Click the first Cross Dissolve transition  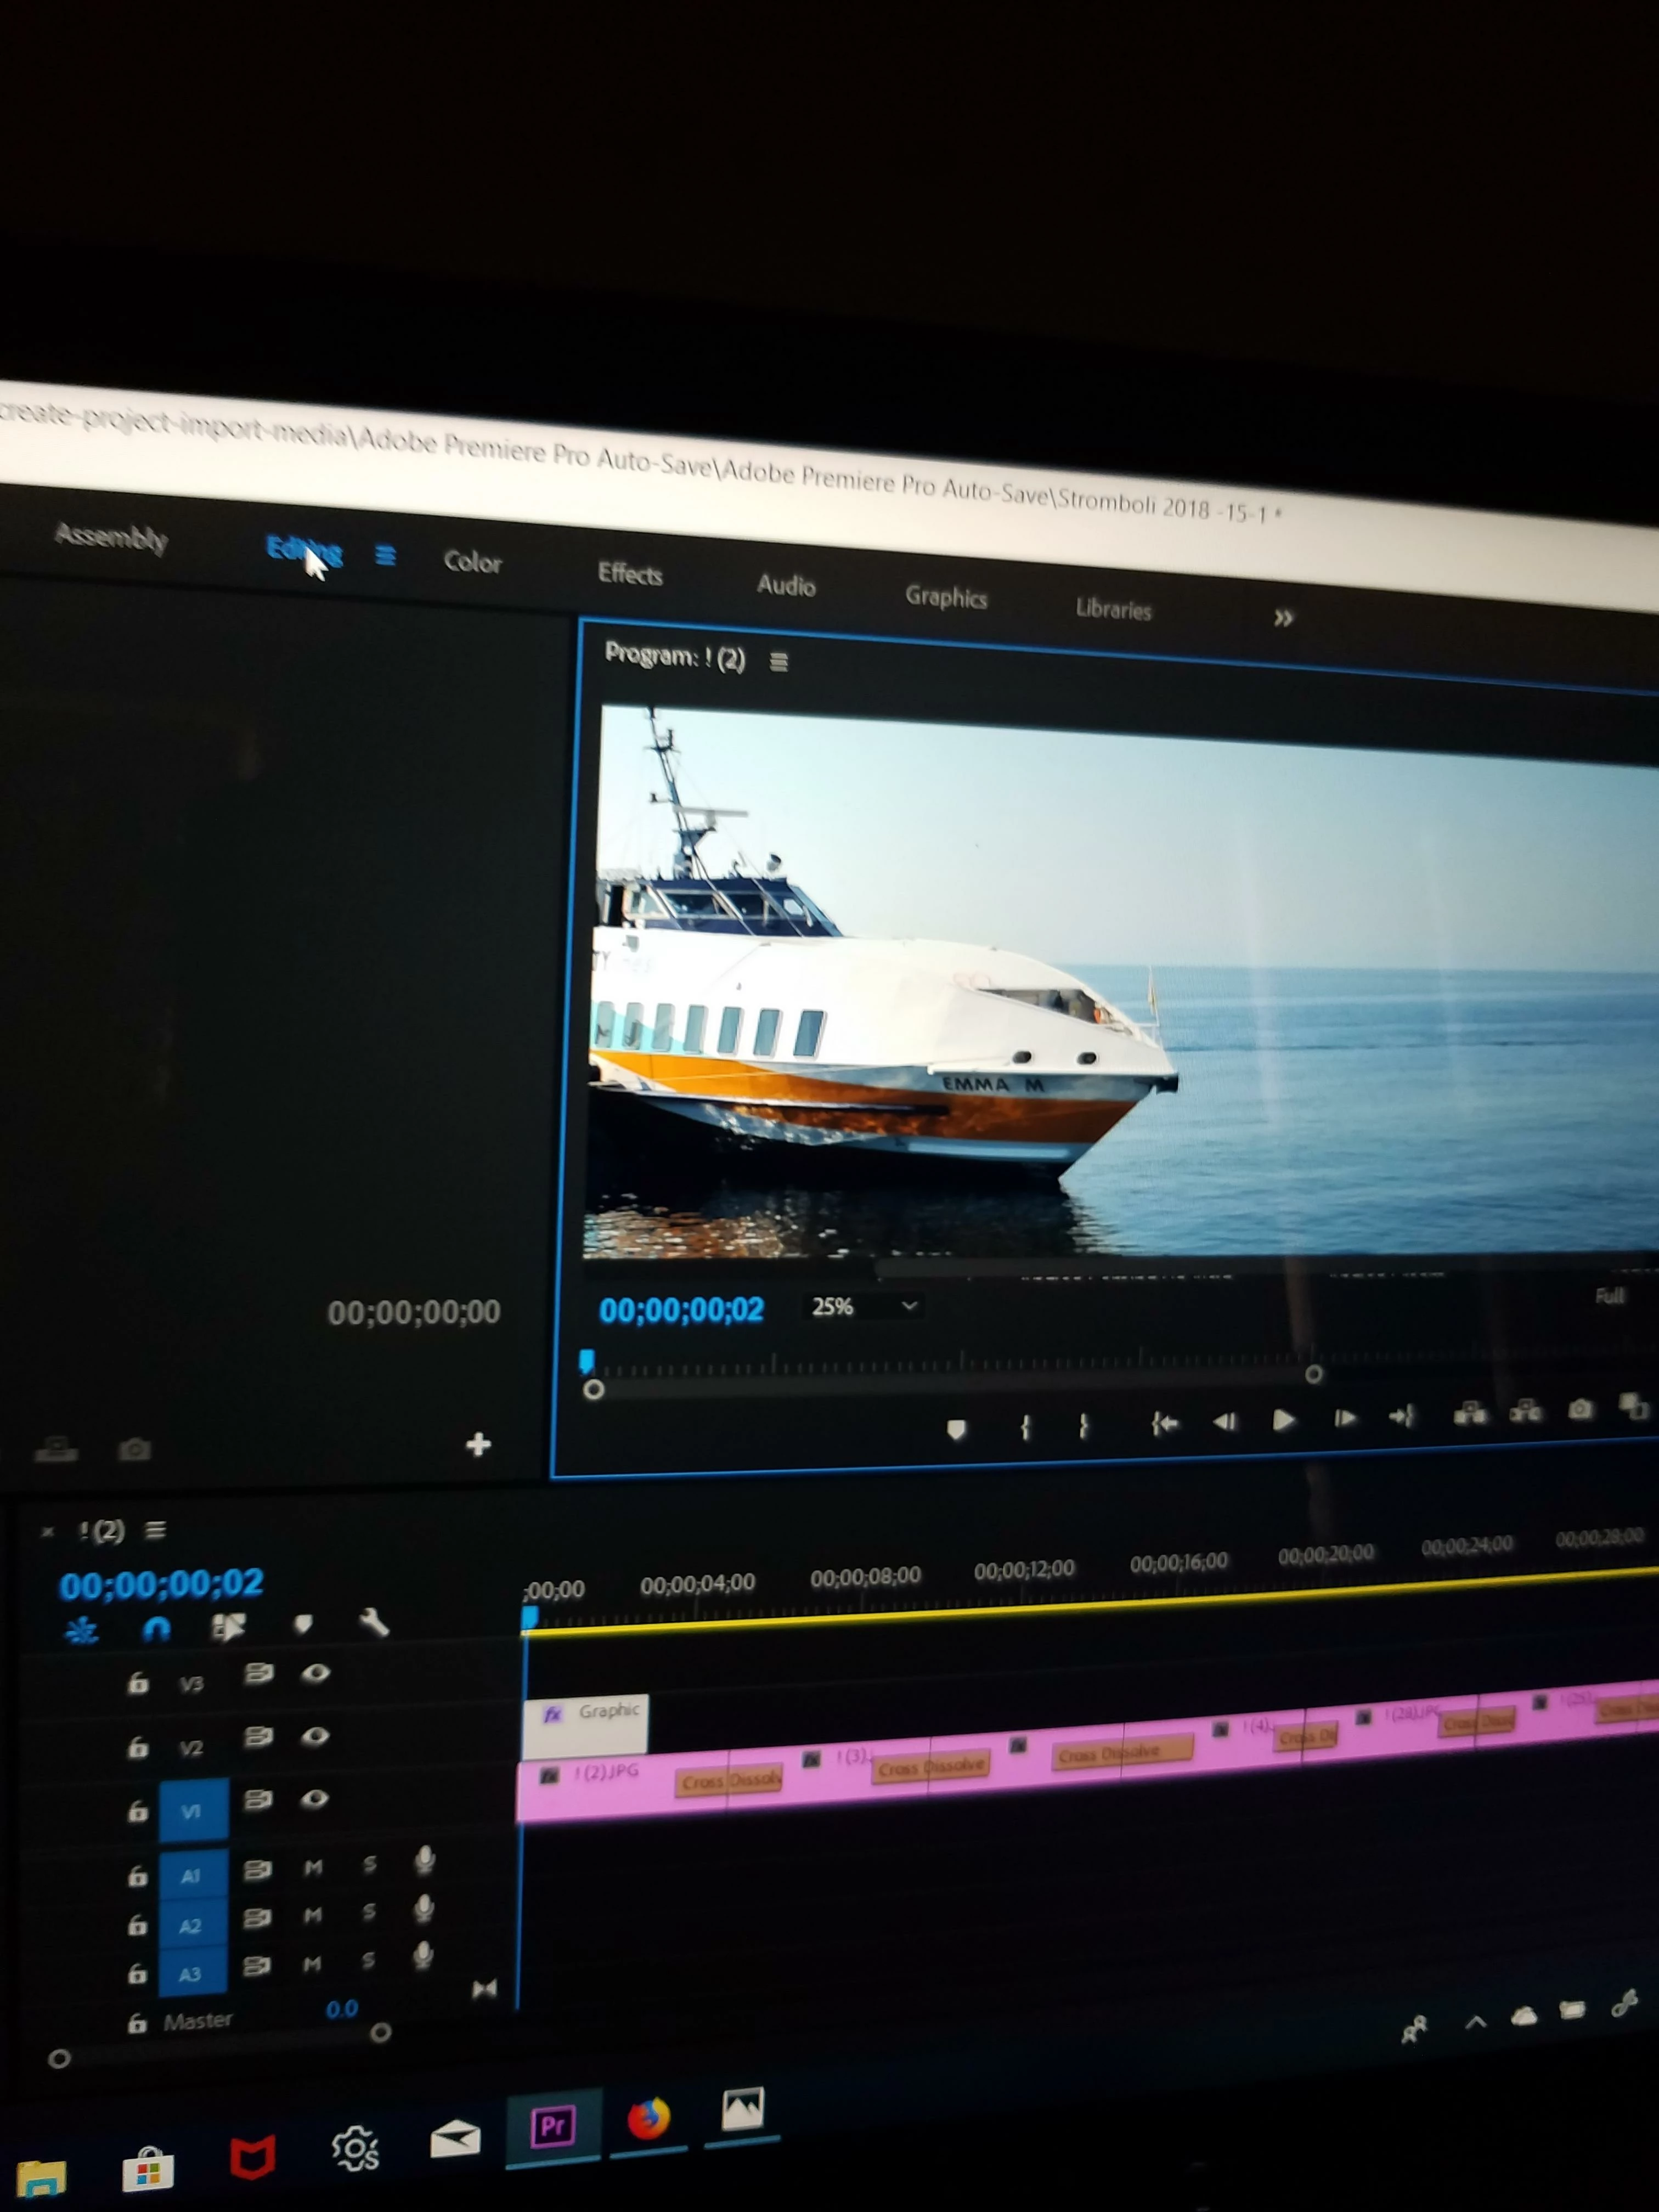pos(728,1781)
